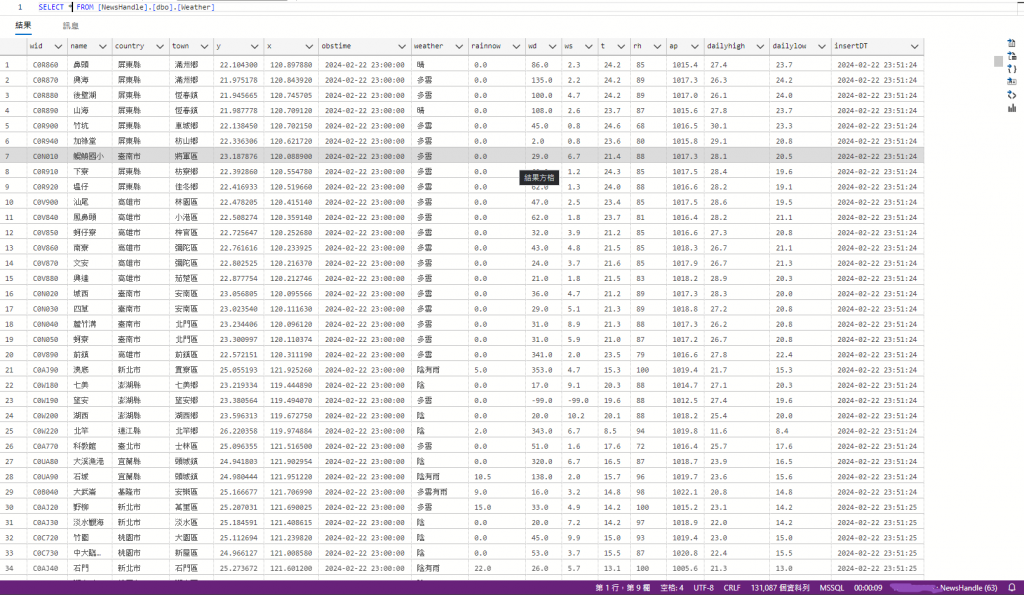
Task: Click the y value 22.104300
Action: pyautogui.click(x=238, y=65)
